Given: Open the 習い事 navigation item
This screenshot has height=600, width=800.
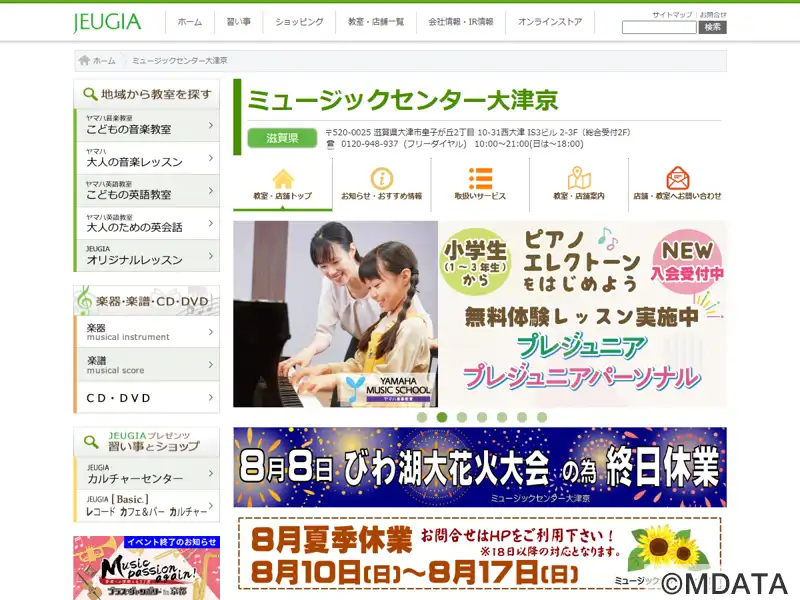Looking at the screenshot, I should (239, 22).
